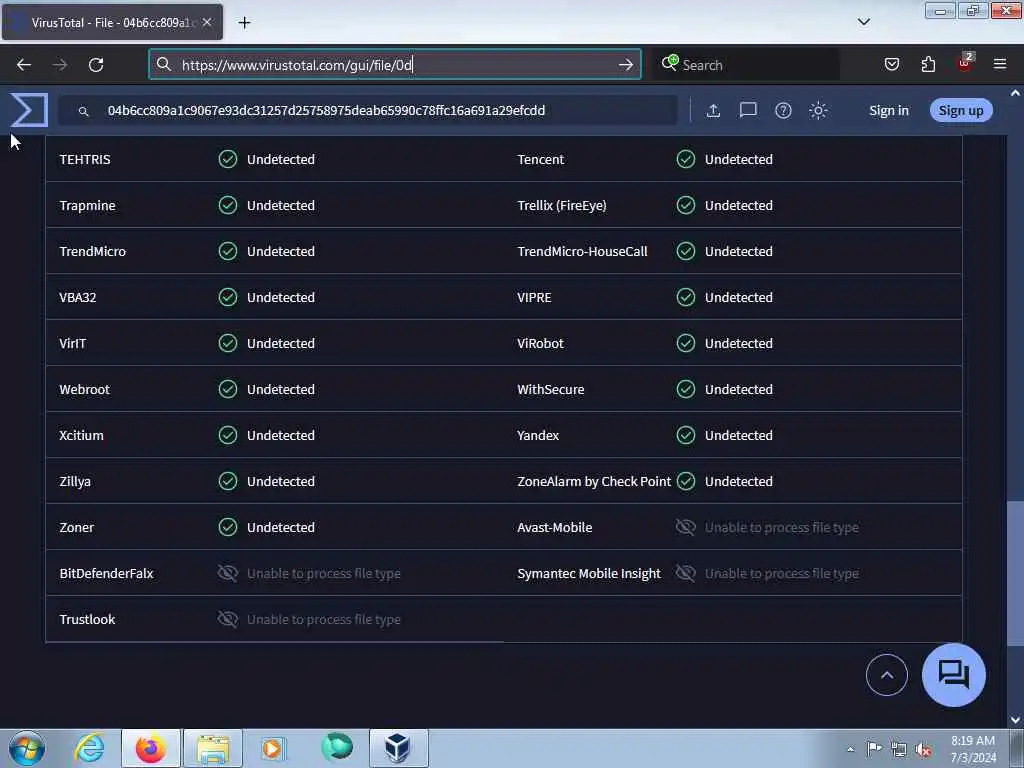Click the Tencent Undetected checkmark icon
This screenshot has width=1024, height=768.
(686, 159)
